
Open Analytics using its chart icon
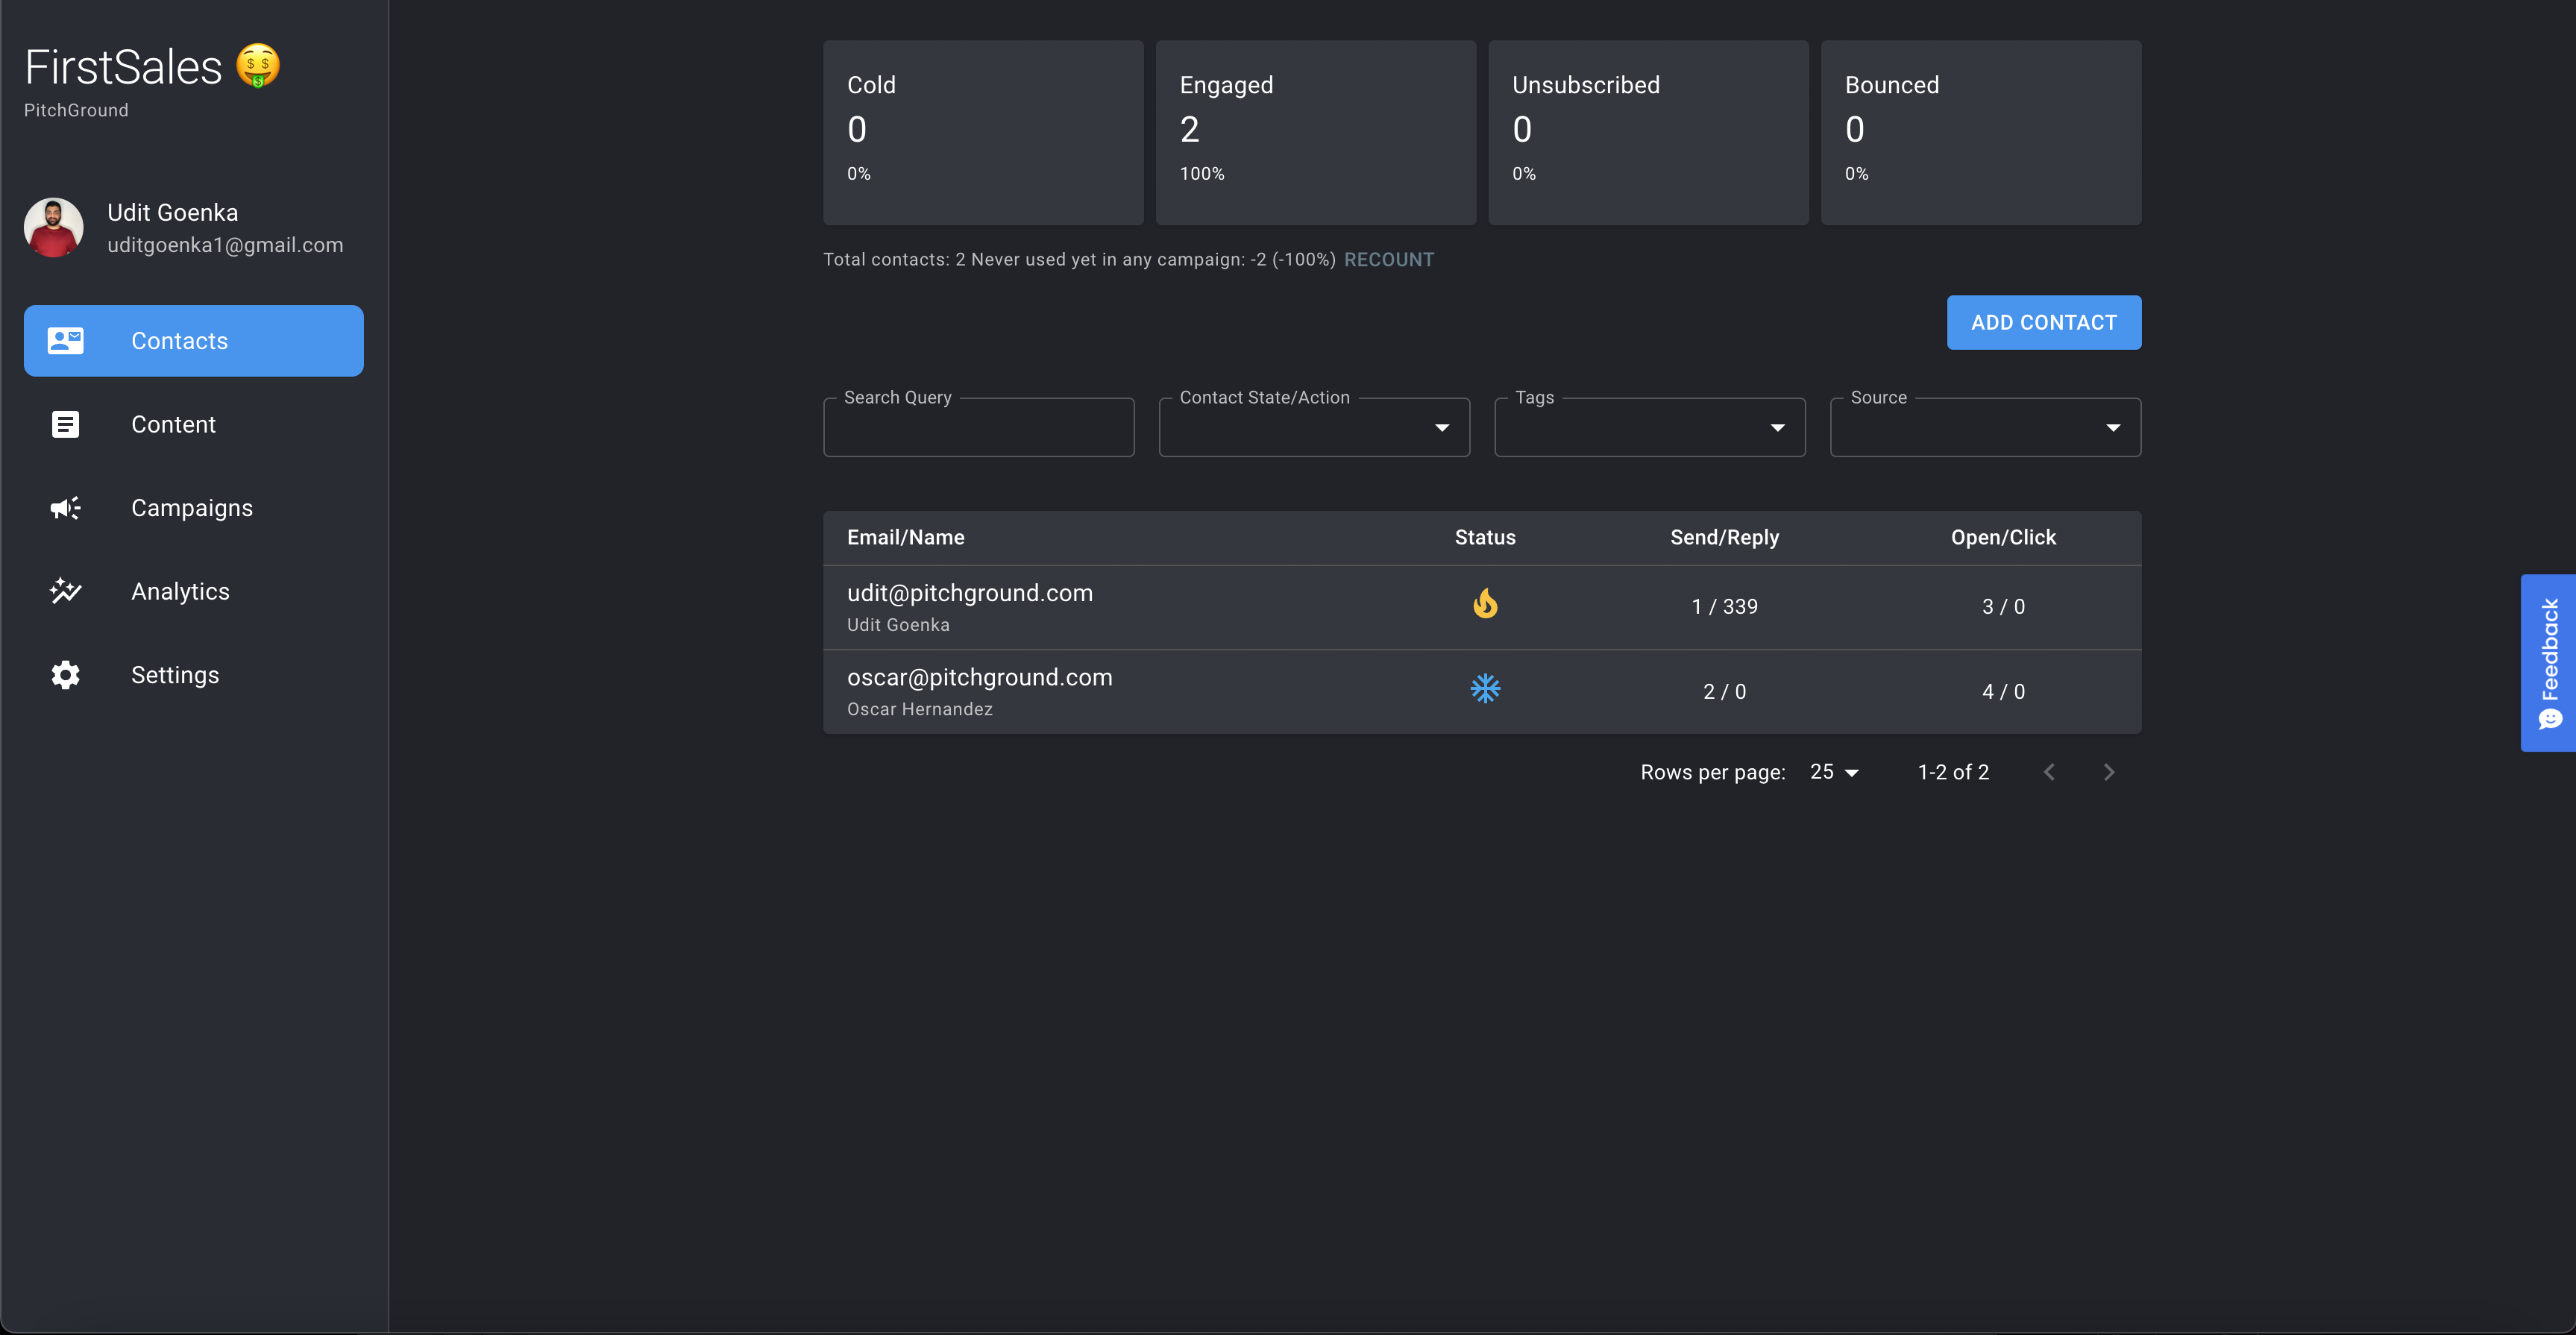65,590
